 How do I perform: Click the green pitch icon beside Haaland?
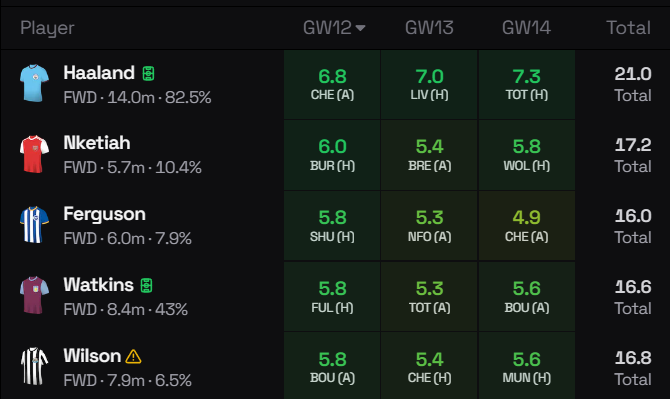click(x=148, y=73)
